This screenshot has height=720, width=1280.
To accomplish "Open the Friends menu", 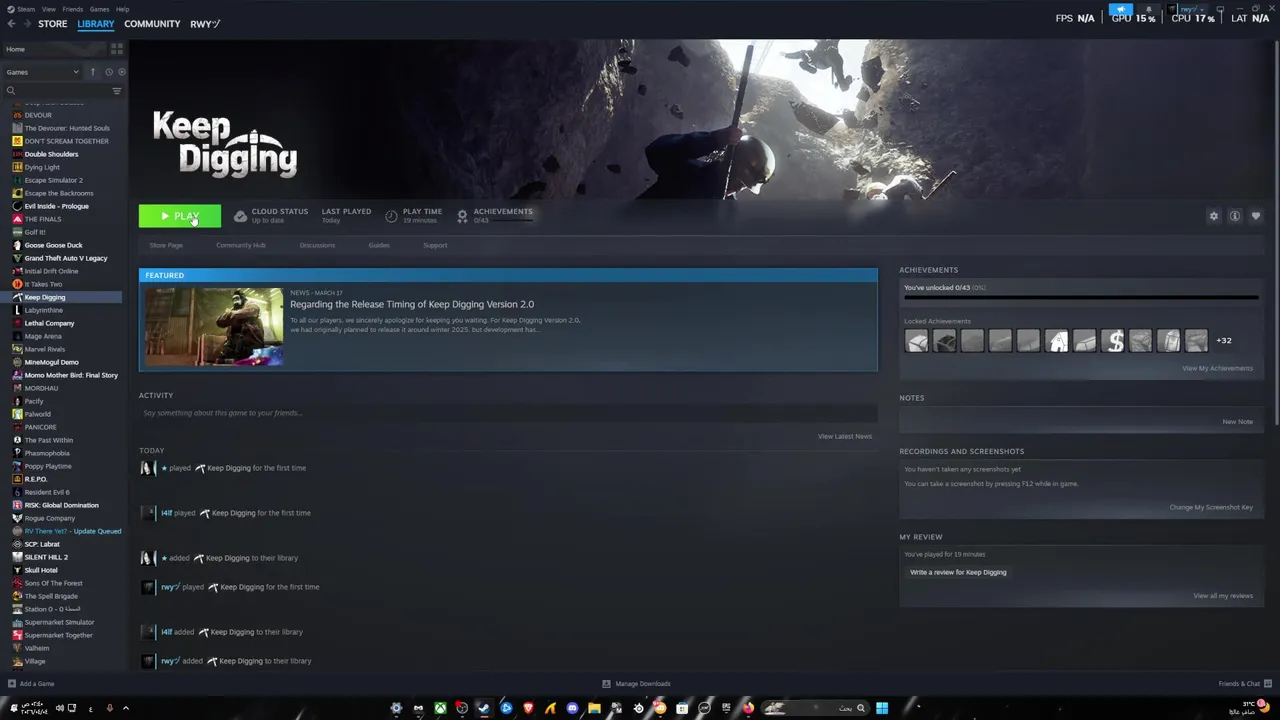I will click(x=73, y=9).
